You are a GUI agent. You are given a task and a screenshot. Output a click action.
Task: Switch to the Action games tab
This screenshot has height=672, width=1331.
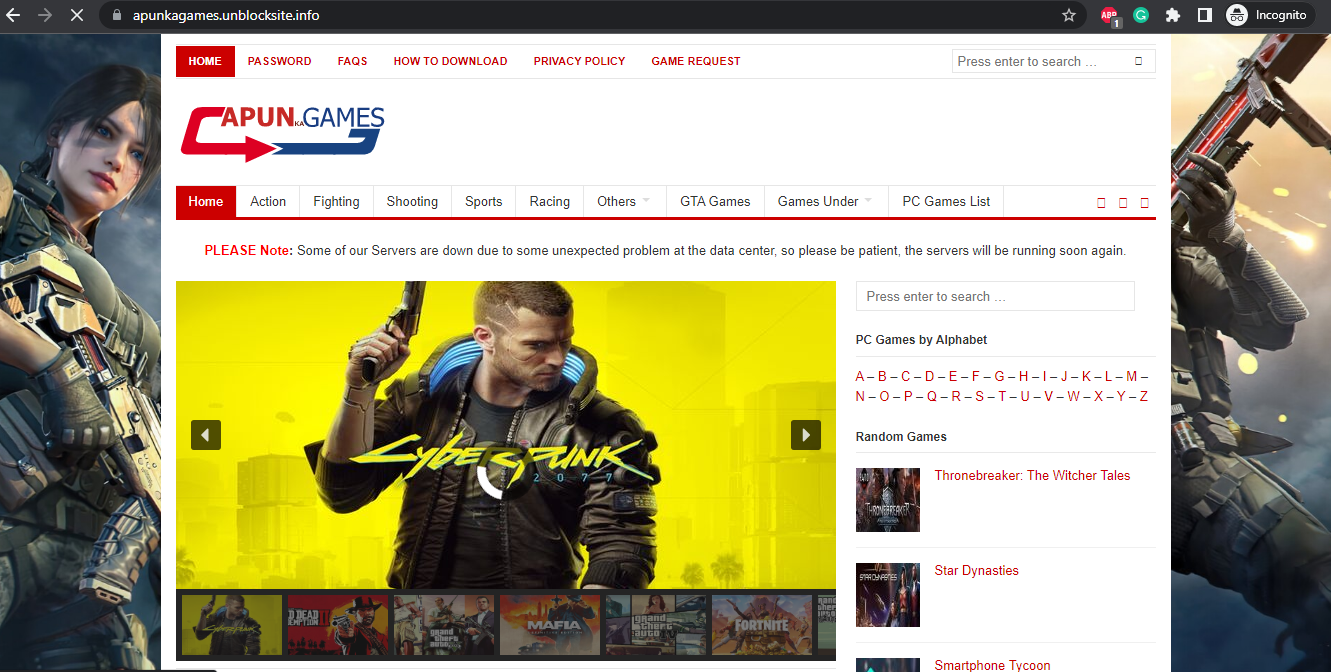(x=267, y=201)
